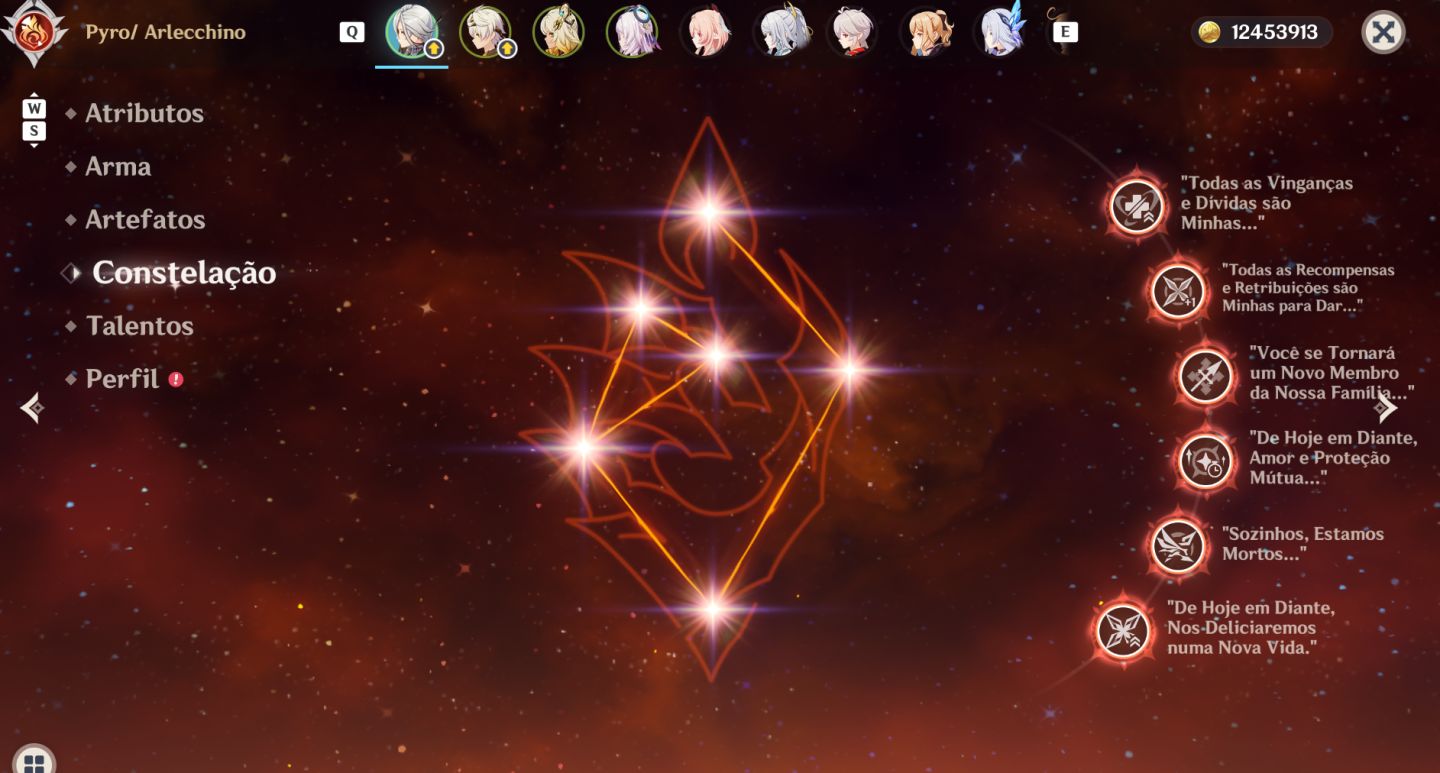Switch to the blond character with upgrade arrow

pyautogui.click(x=486, y=32)
